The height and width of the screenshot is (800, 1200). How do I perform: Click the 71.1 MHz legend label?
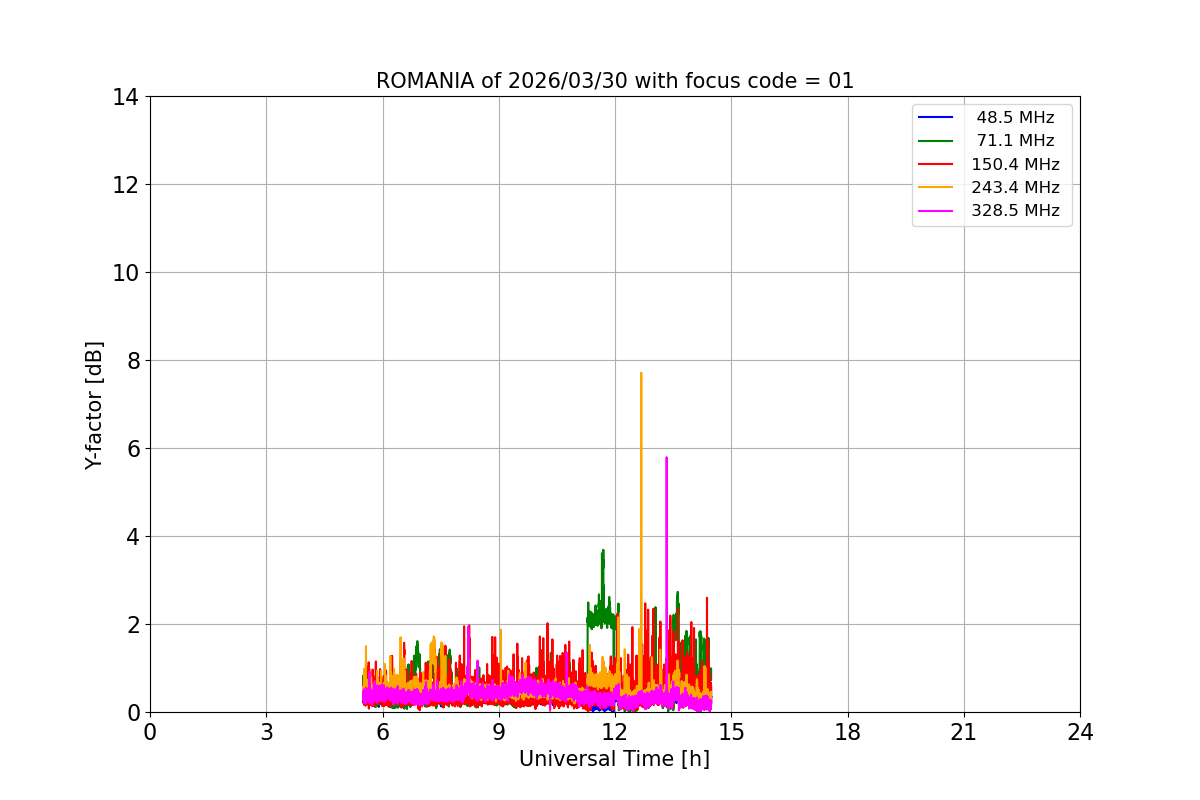pyautogui.click(x=1015, y=141)
